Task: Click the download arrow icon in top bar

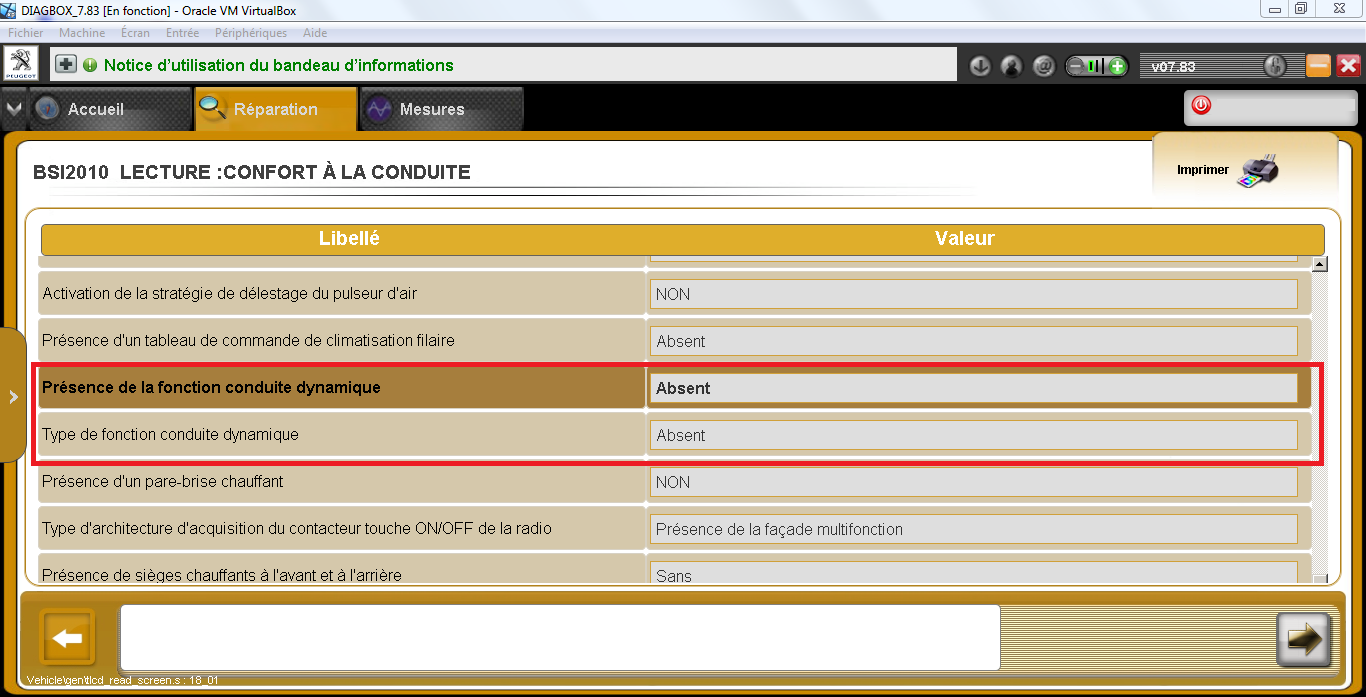Action: pos(980,67)
